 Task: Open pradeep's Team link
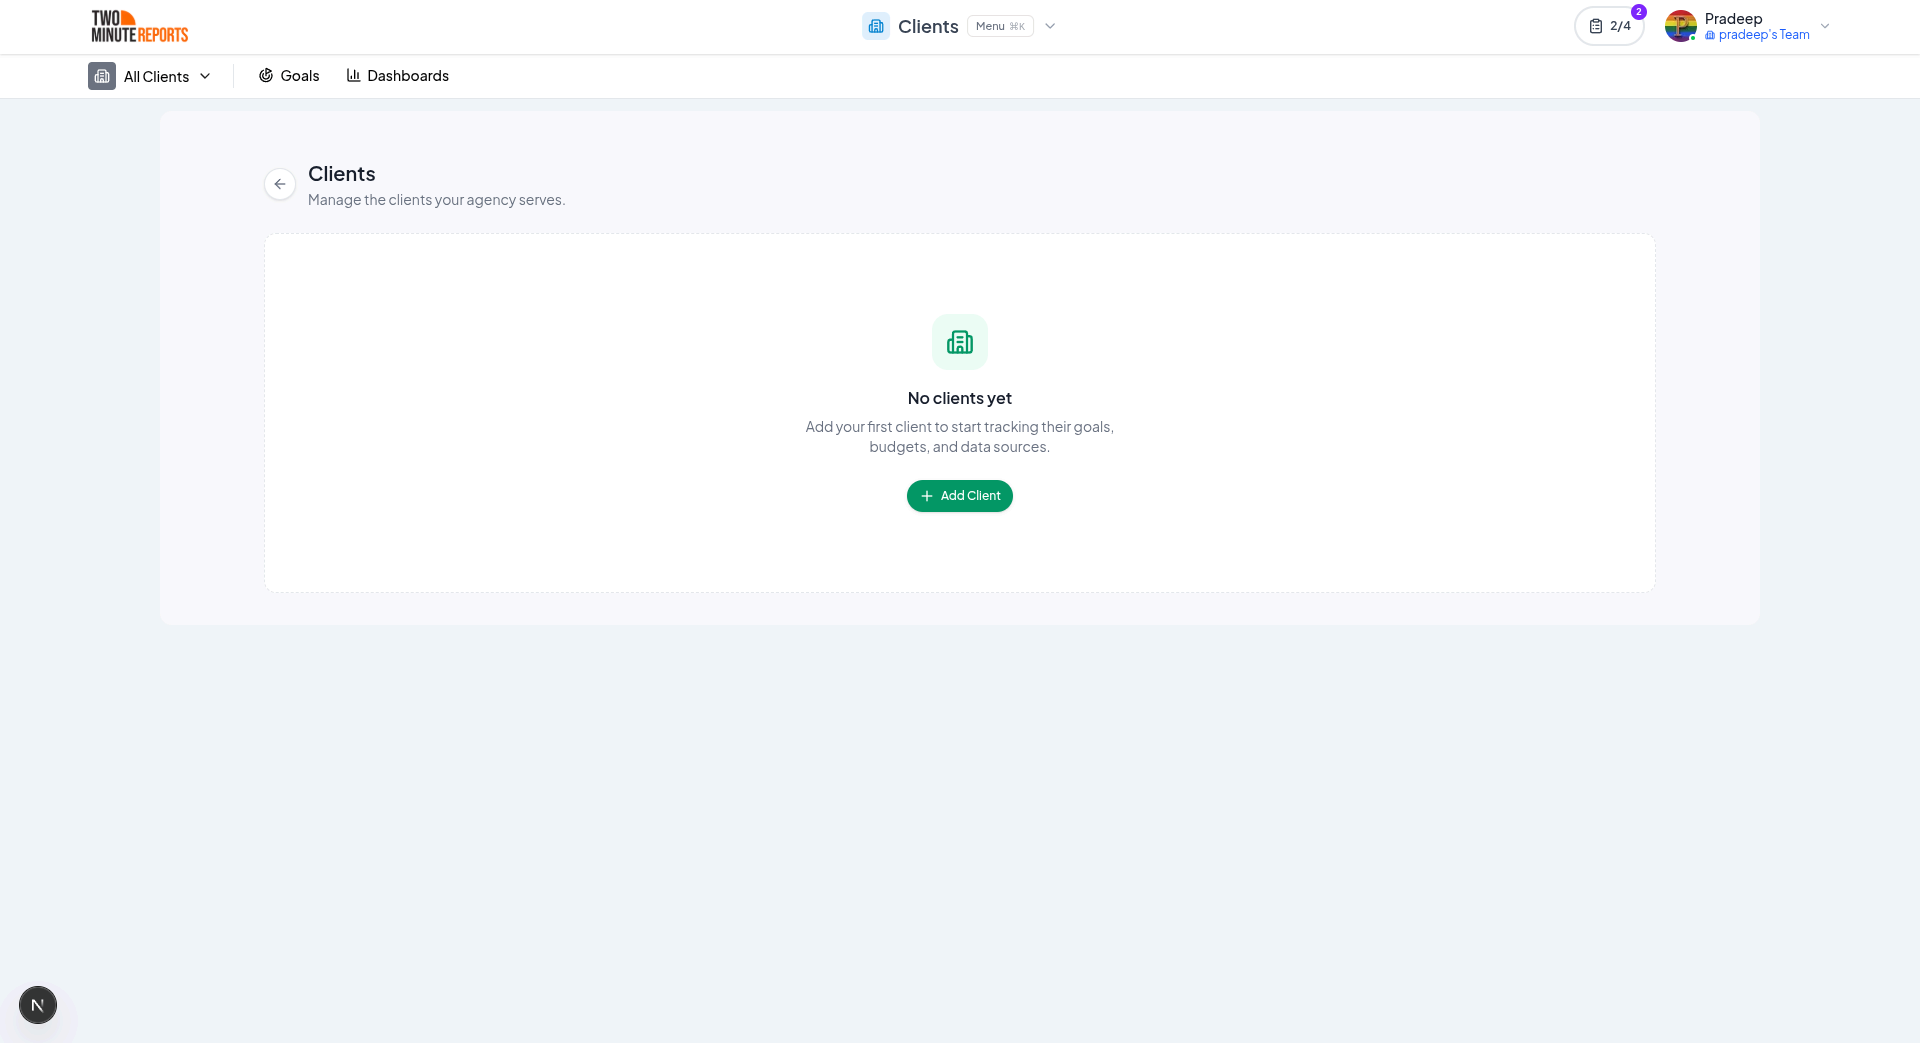click(x=1762, y=34)
